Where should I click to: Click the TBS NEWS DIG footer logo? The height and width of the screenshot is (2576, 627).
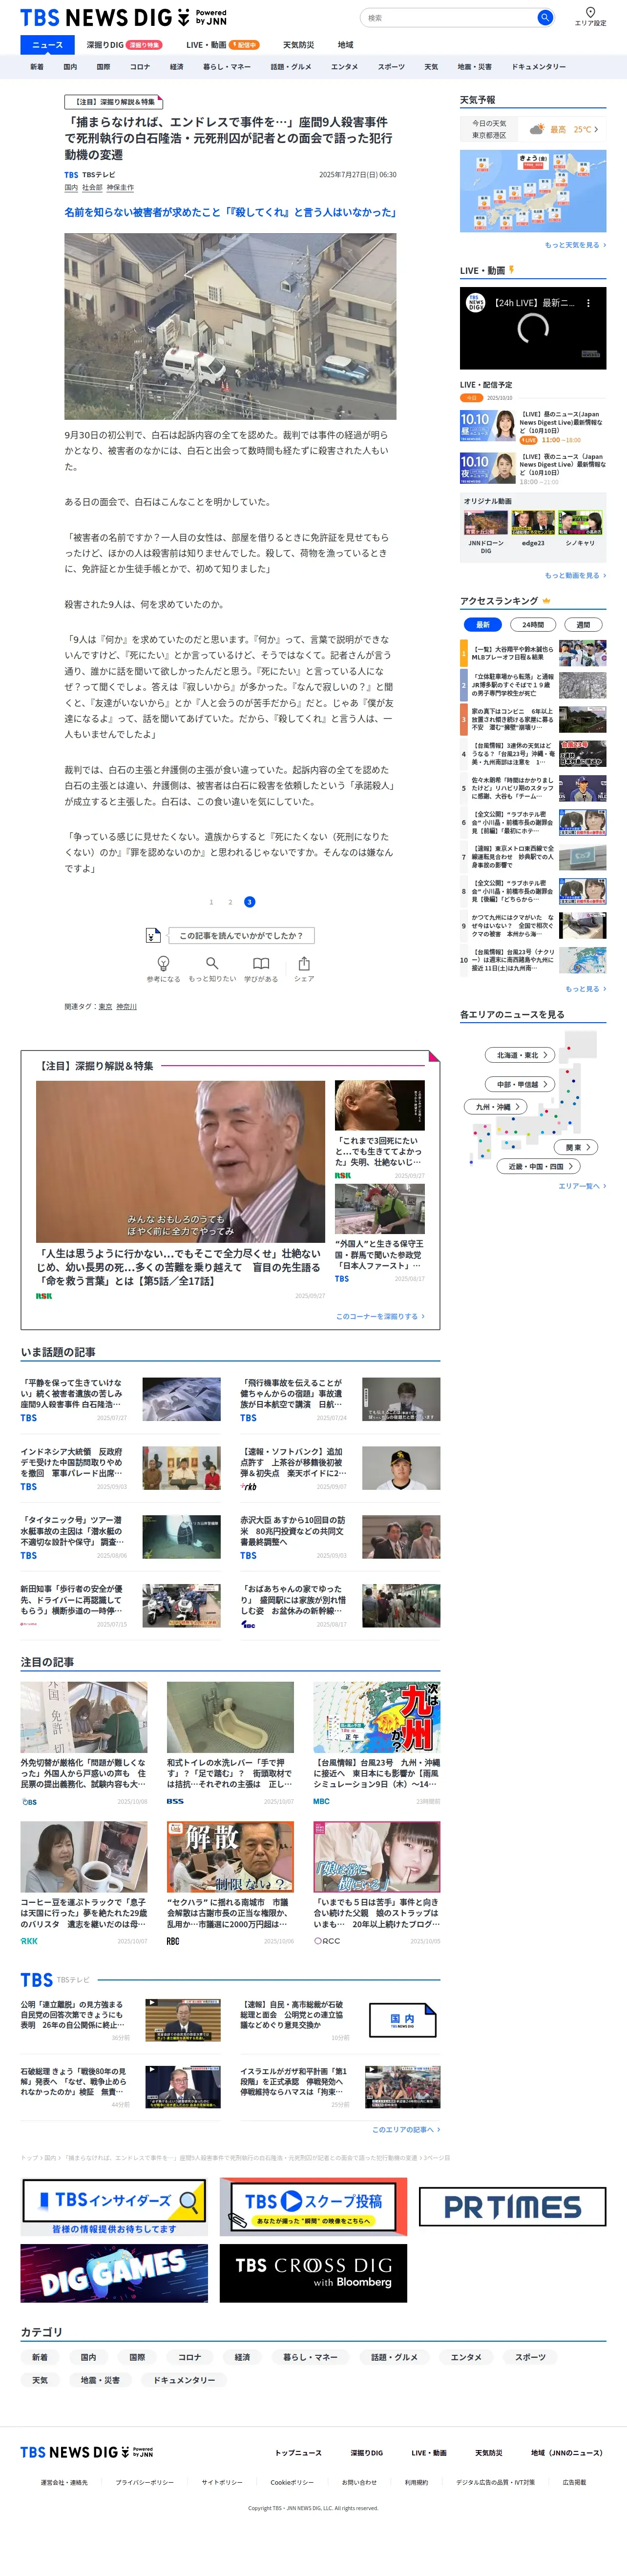click(x=87, y=2452)
